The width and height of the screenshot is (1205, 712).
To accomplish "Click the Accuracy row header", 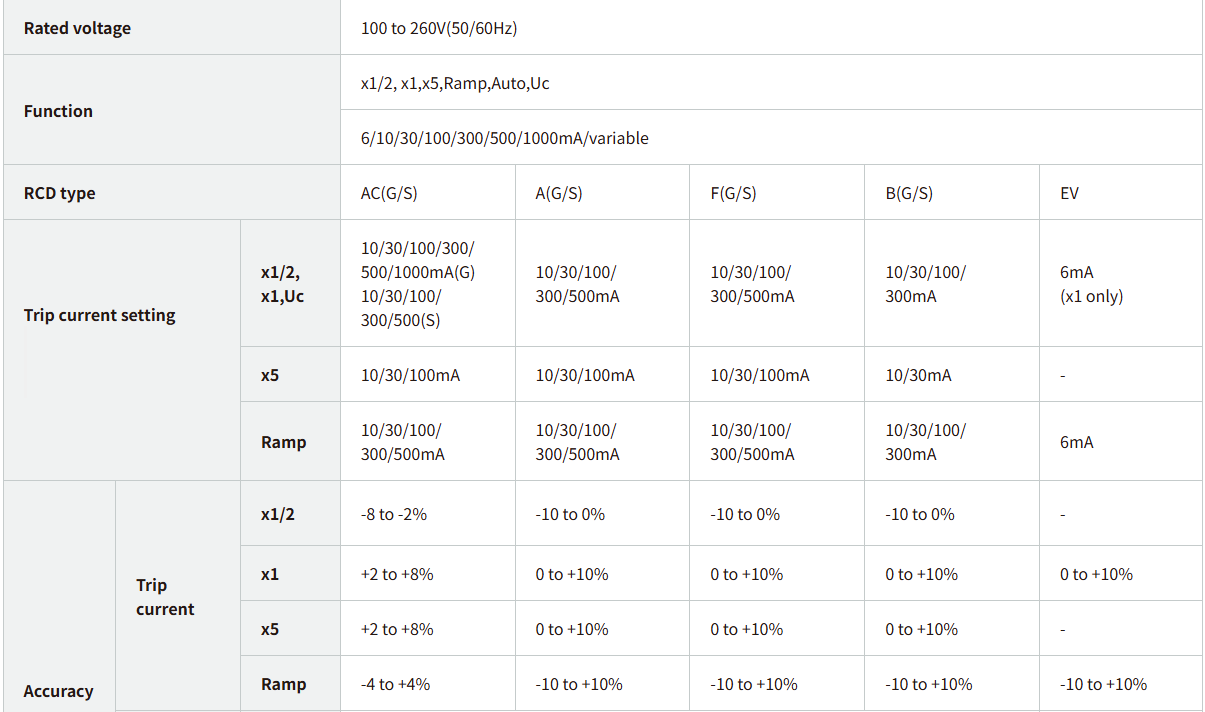I will [58, 691].
